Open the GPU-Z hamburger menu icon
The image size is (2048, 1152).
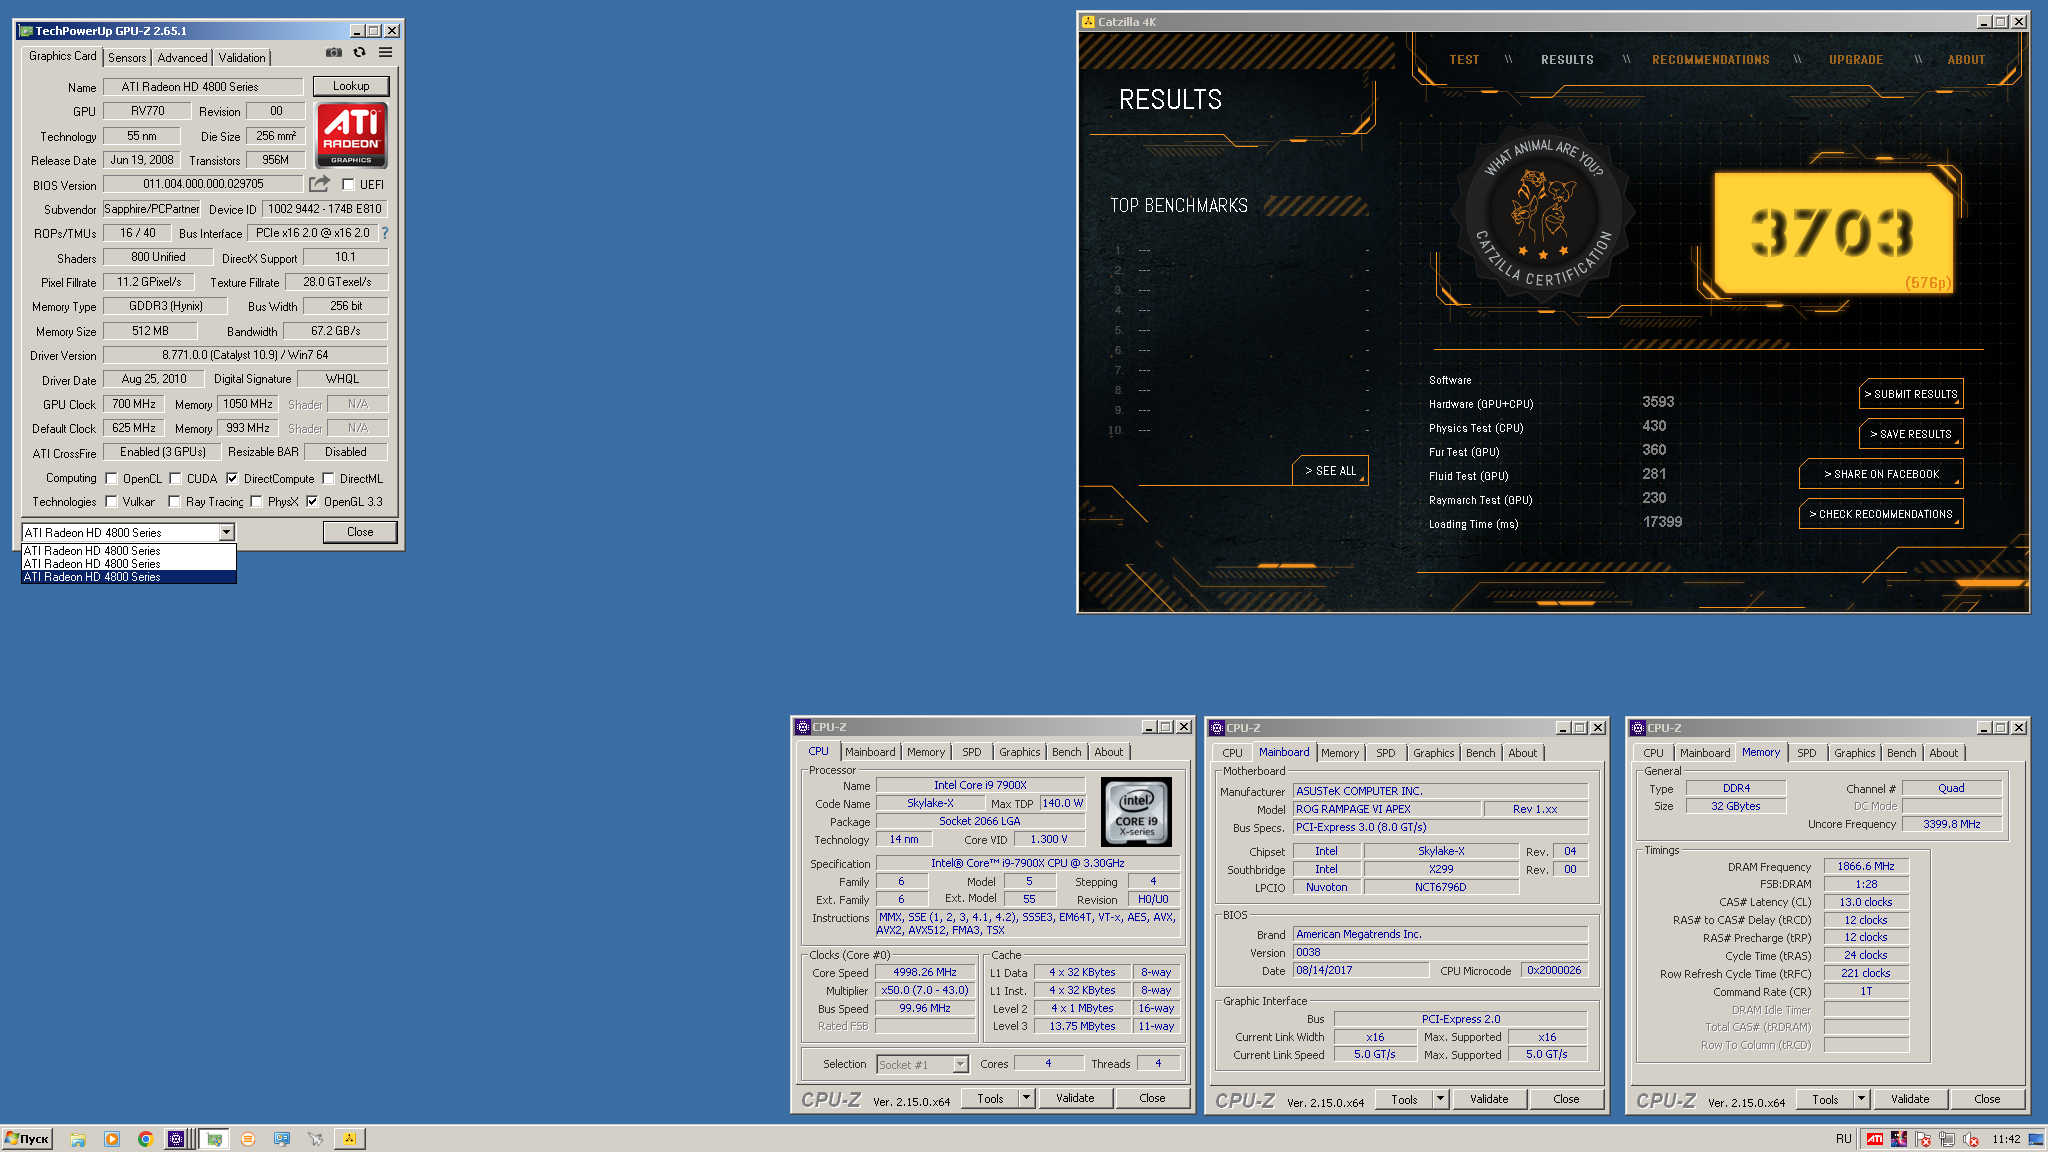coord(385,53)
